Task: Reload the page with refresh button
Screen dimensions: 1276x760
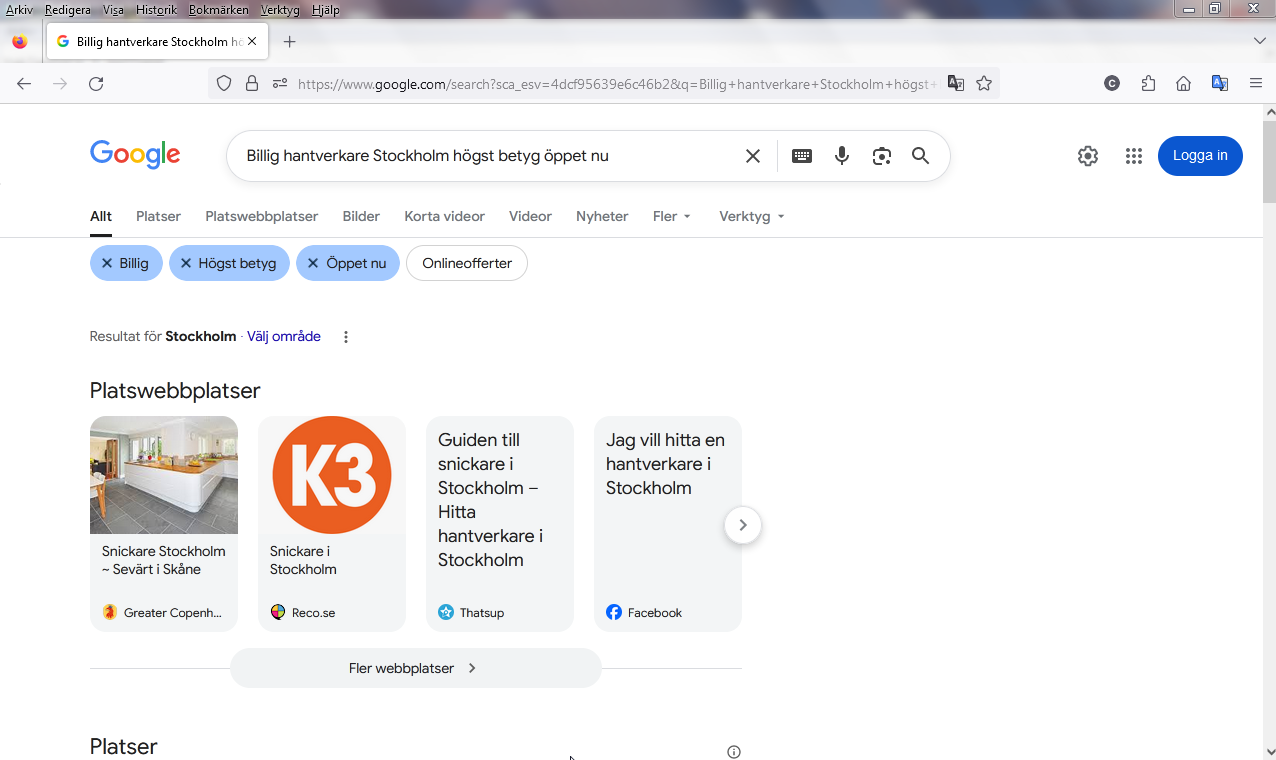Action: pyautogui.click(x=96, y=84)
